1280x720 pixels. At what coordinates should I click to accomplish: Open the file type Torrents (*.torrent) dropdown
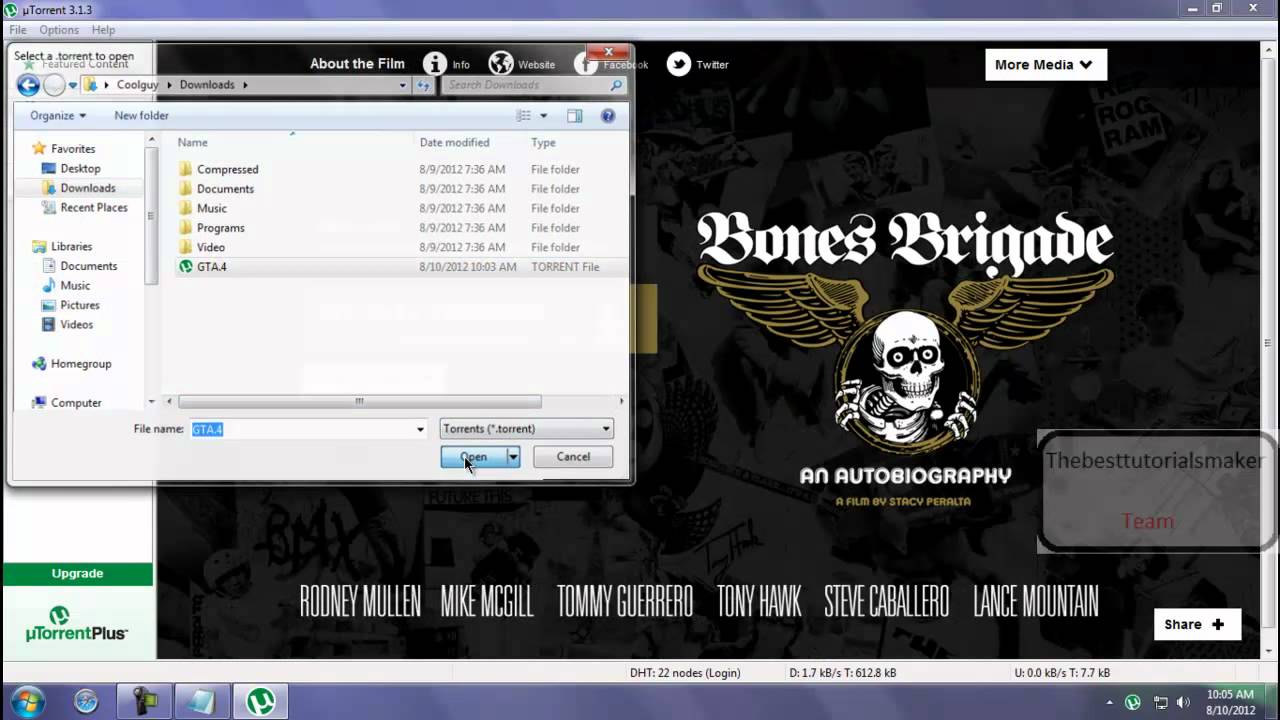[526, 429]
